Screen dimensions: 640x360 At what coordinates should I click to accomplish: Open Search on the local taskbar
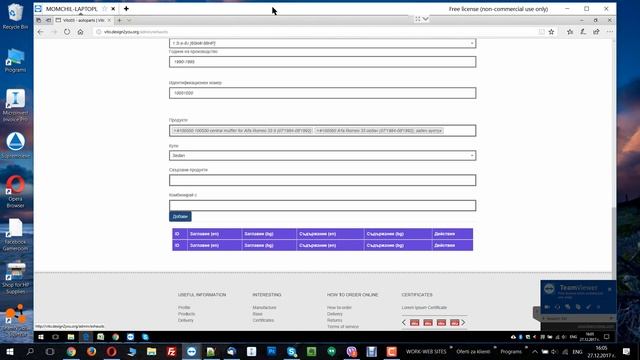tap(30, 351)
